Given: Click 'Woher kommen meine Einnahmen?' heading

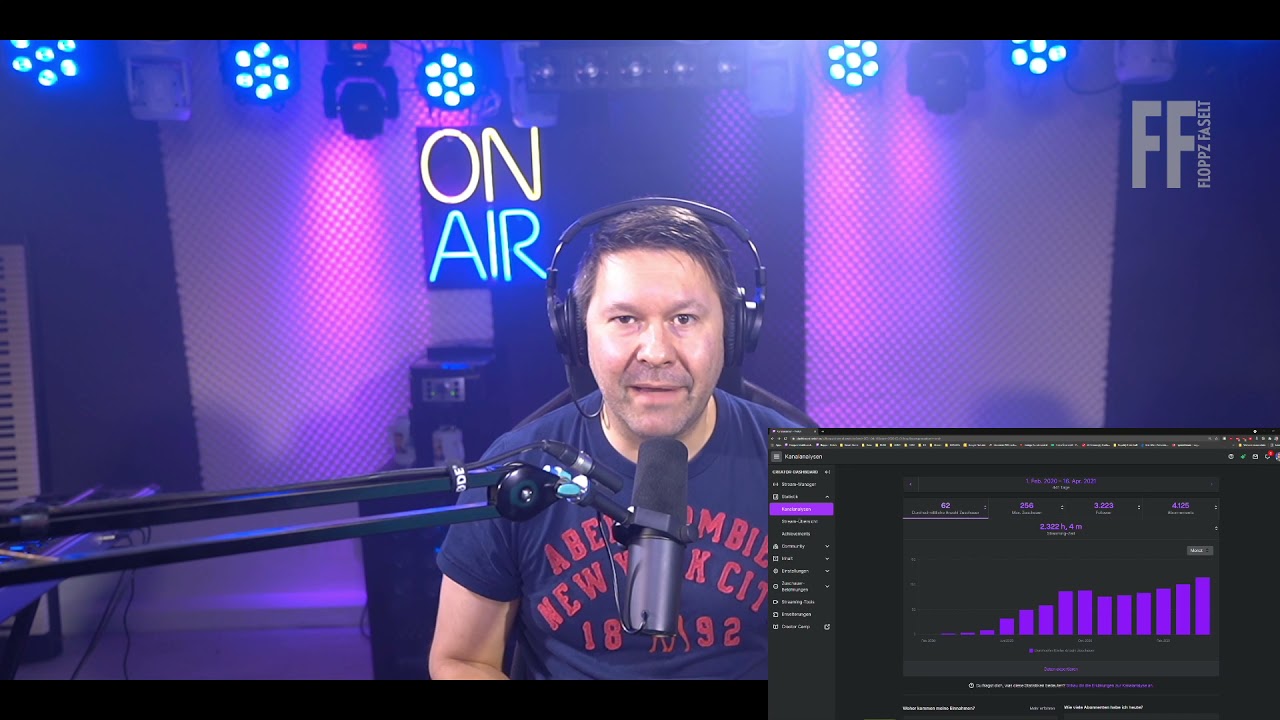Looking at the screenshot, I should (x=939, y=708).
